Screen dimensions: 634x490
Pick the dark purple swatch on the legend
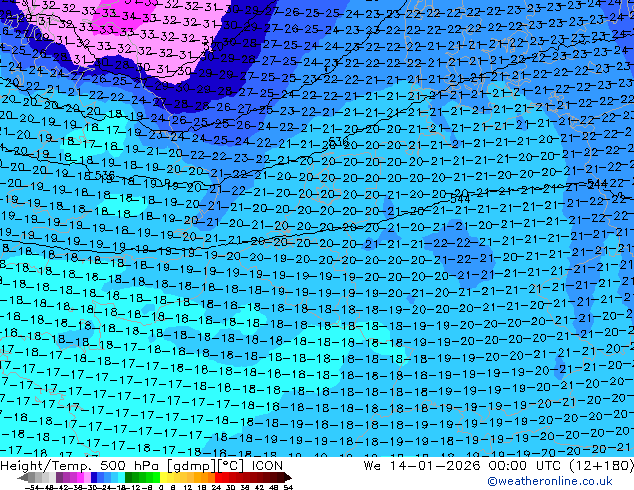pyautogui.click(x=59, y=478)
